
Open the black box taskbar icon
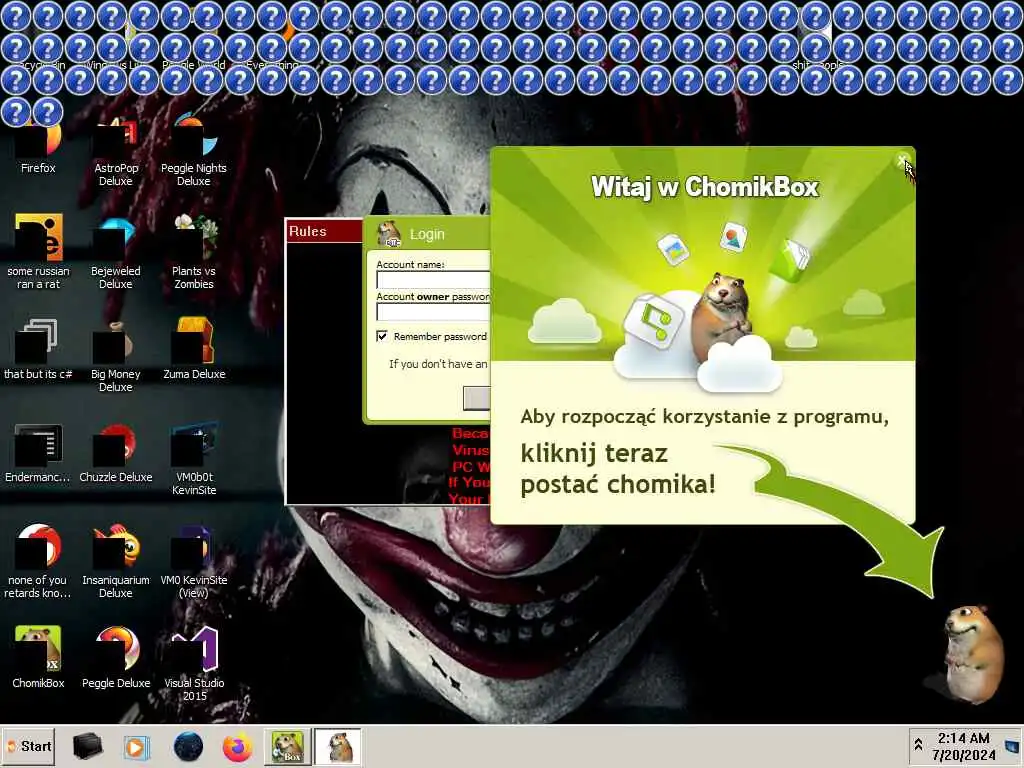[88, 746]
